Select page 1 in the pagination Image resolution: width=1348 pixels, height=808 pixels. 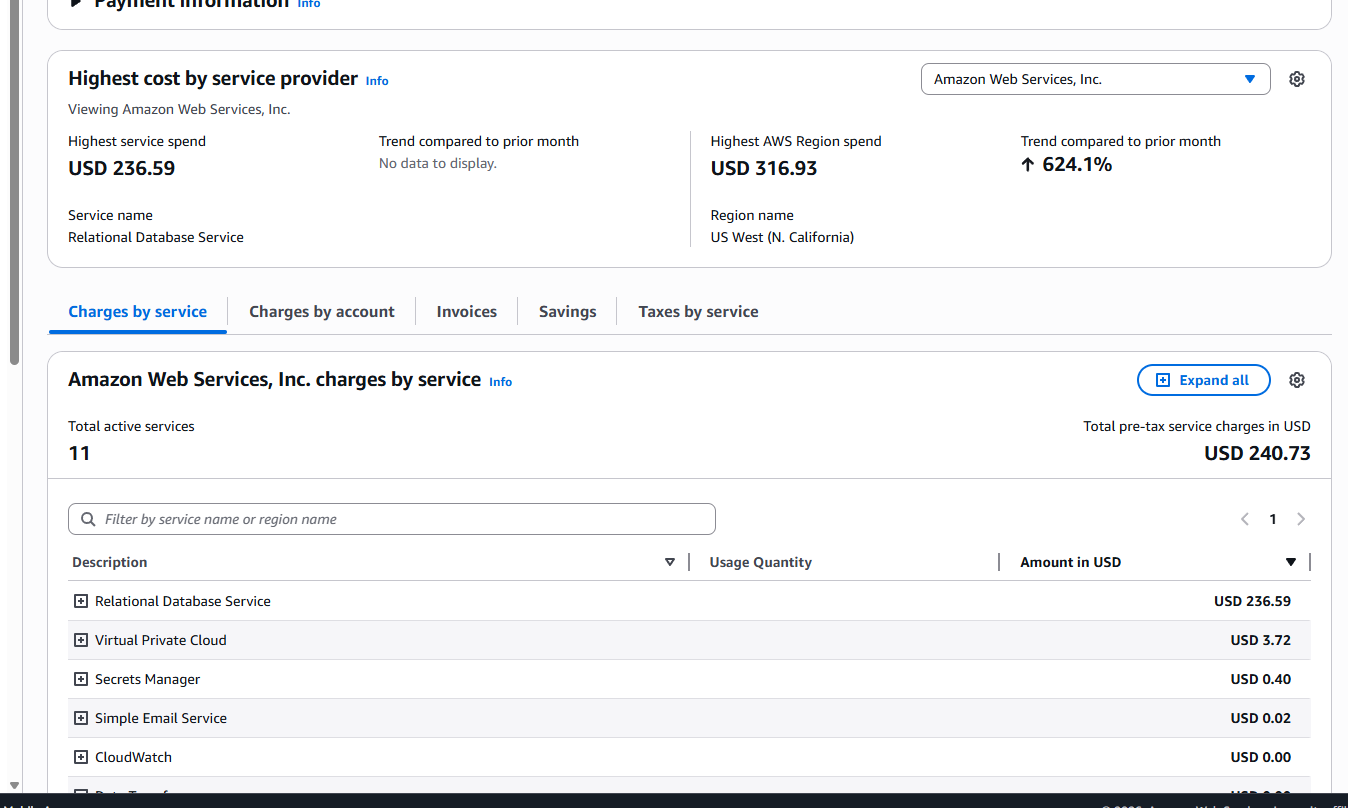[1273, 519]
